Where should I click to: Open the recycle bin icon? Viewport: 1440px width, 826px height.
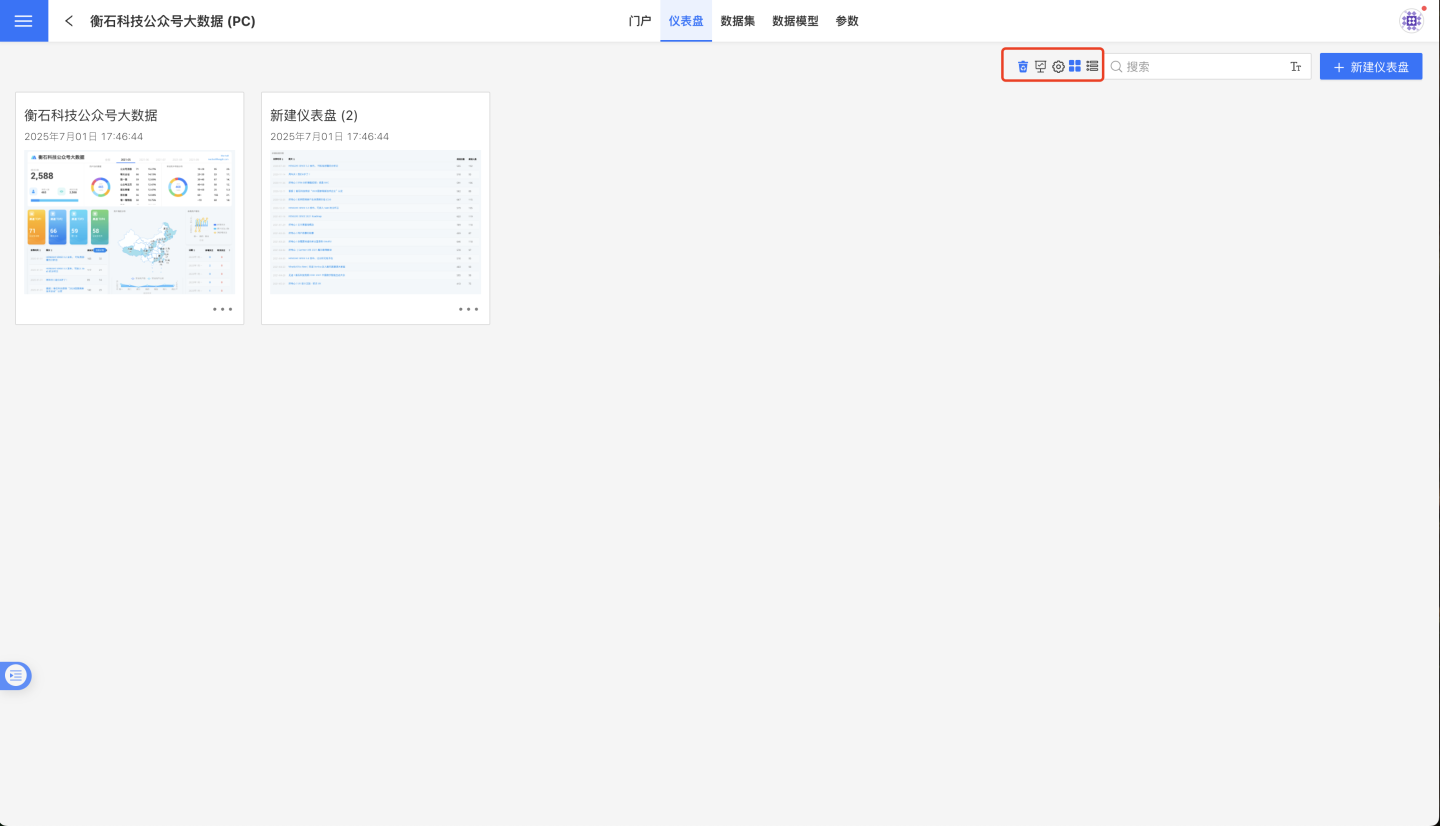[x=1023, y=67]
